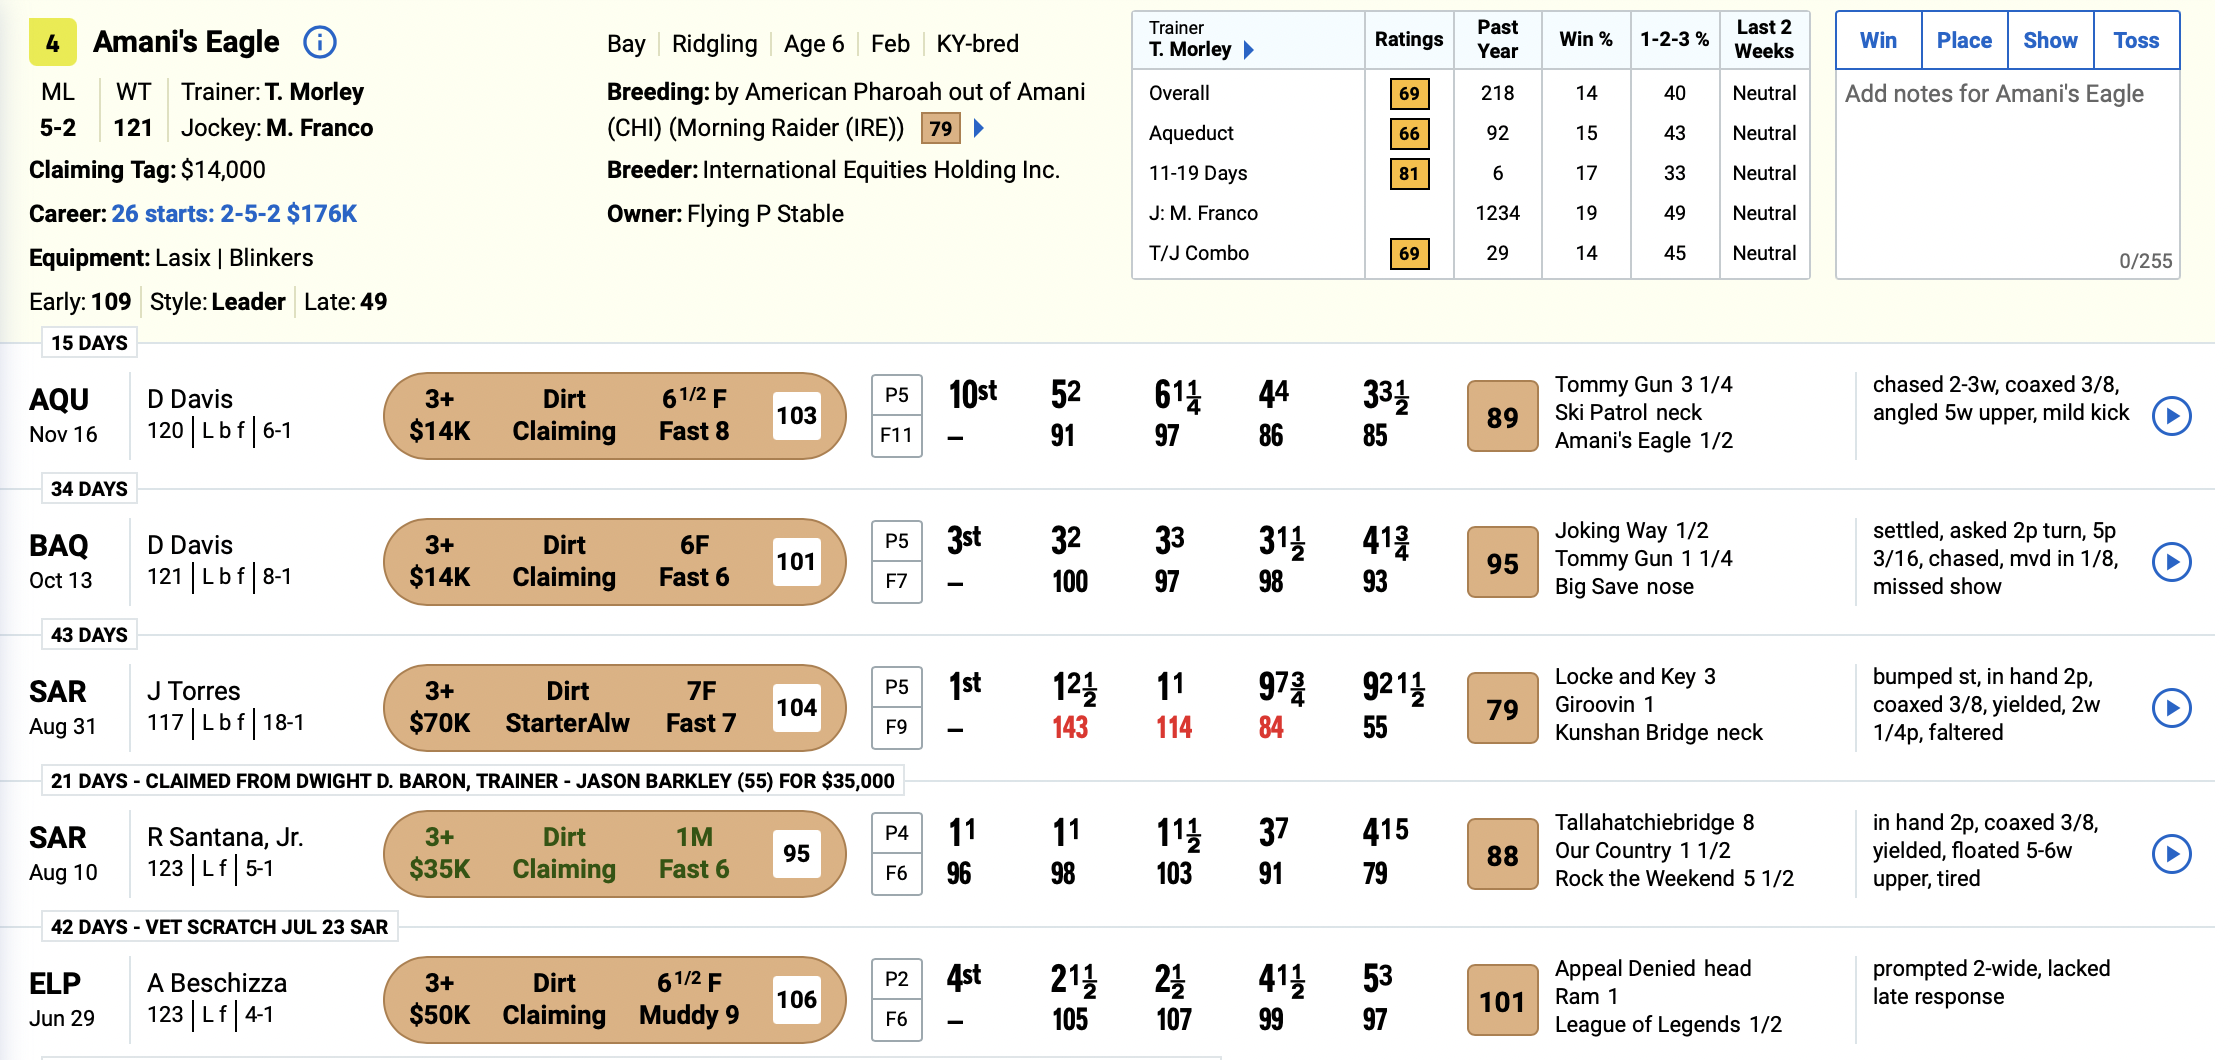Click the yellow number 4 program badge

click(x=53, y=43)
